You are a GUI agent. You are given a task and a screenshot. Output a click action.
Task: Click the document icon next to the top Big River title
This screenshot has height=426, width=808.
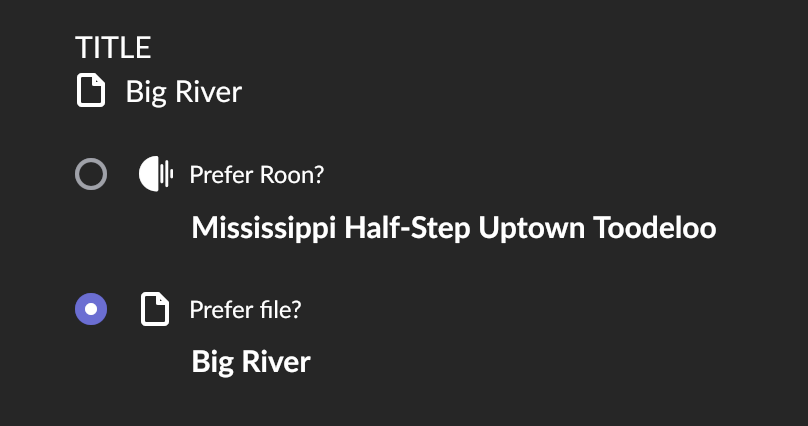(x=91, y=93)
